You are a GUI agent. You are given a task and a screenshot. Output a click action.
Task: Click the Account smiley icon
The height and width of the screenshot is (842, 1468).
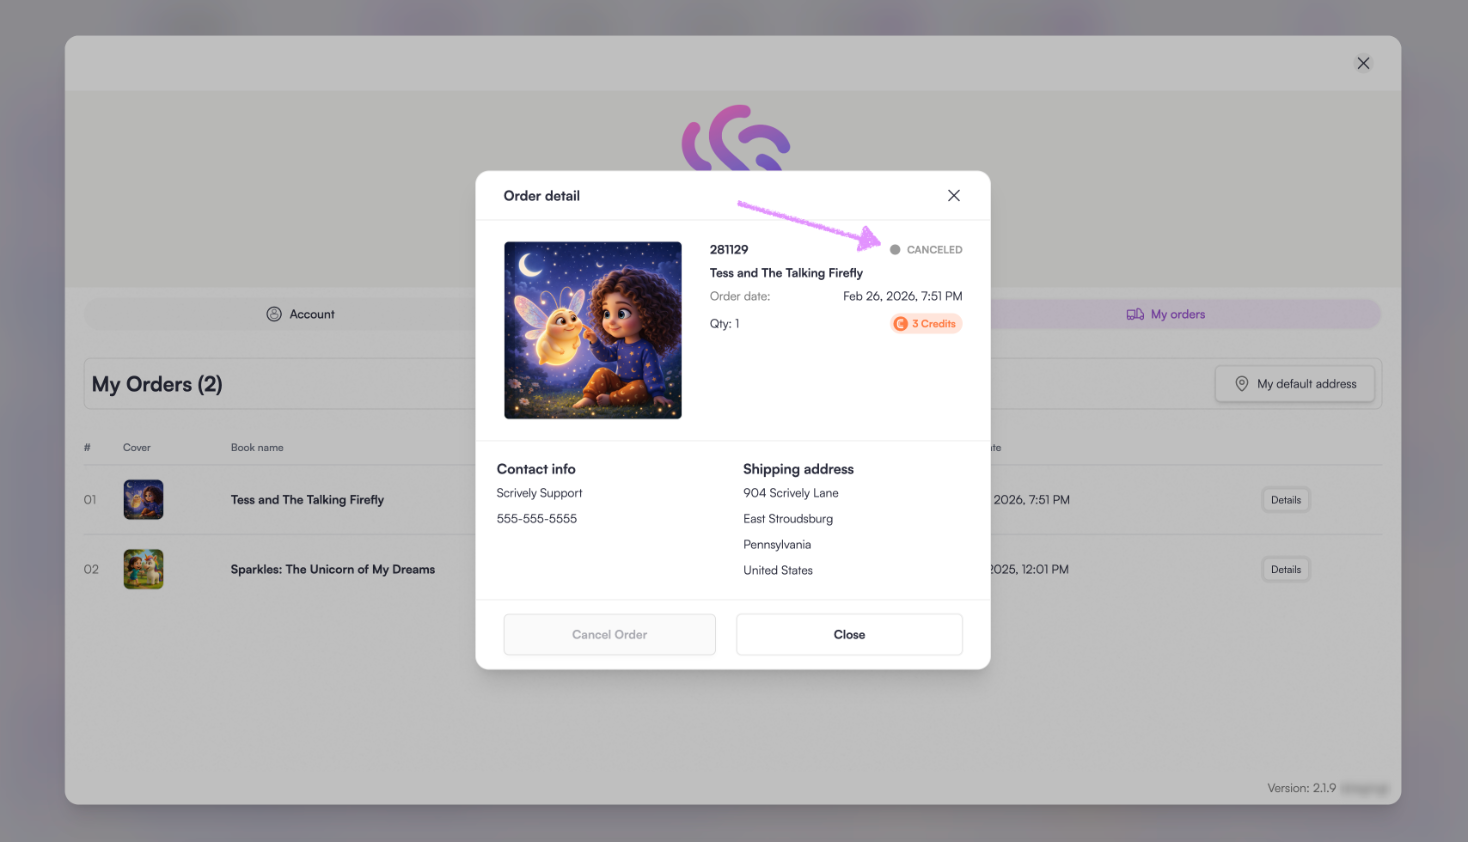pos(274,314)
